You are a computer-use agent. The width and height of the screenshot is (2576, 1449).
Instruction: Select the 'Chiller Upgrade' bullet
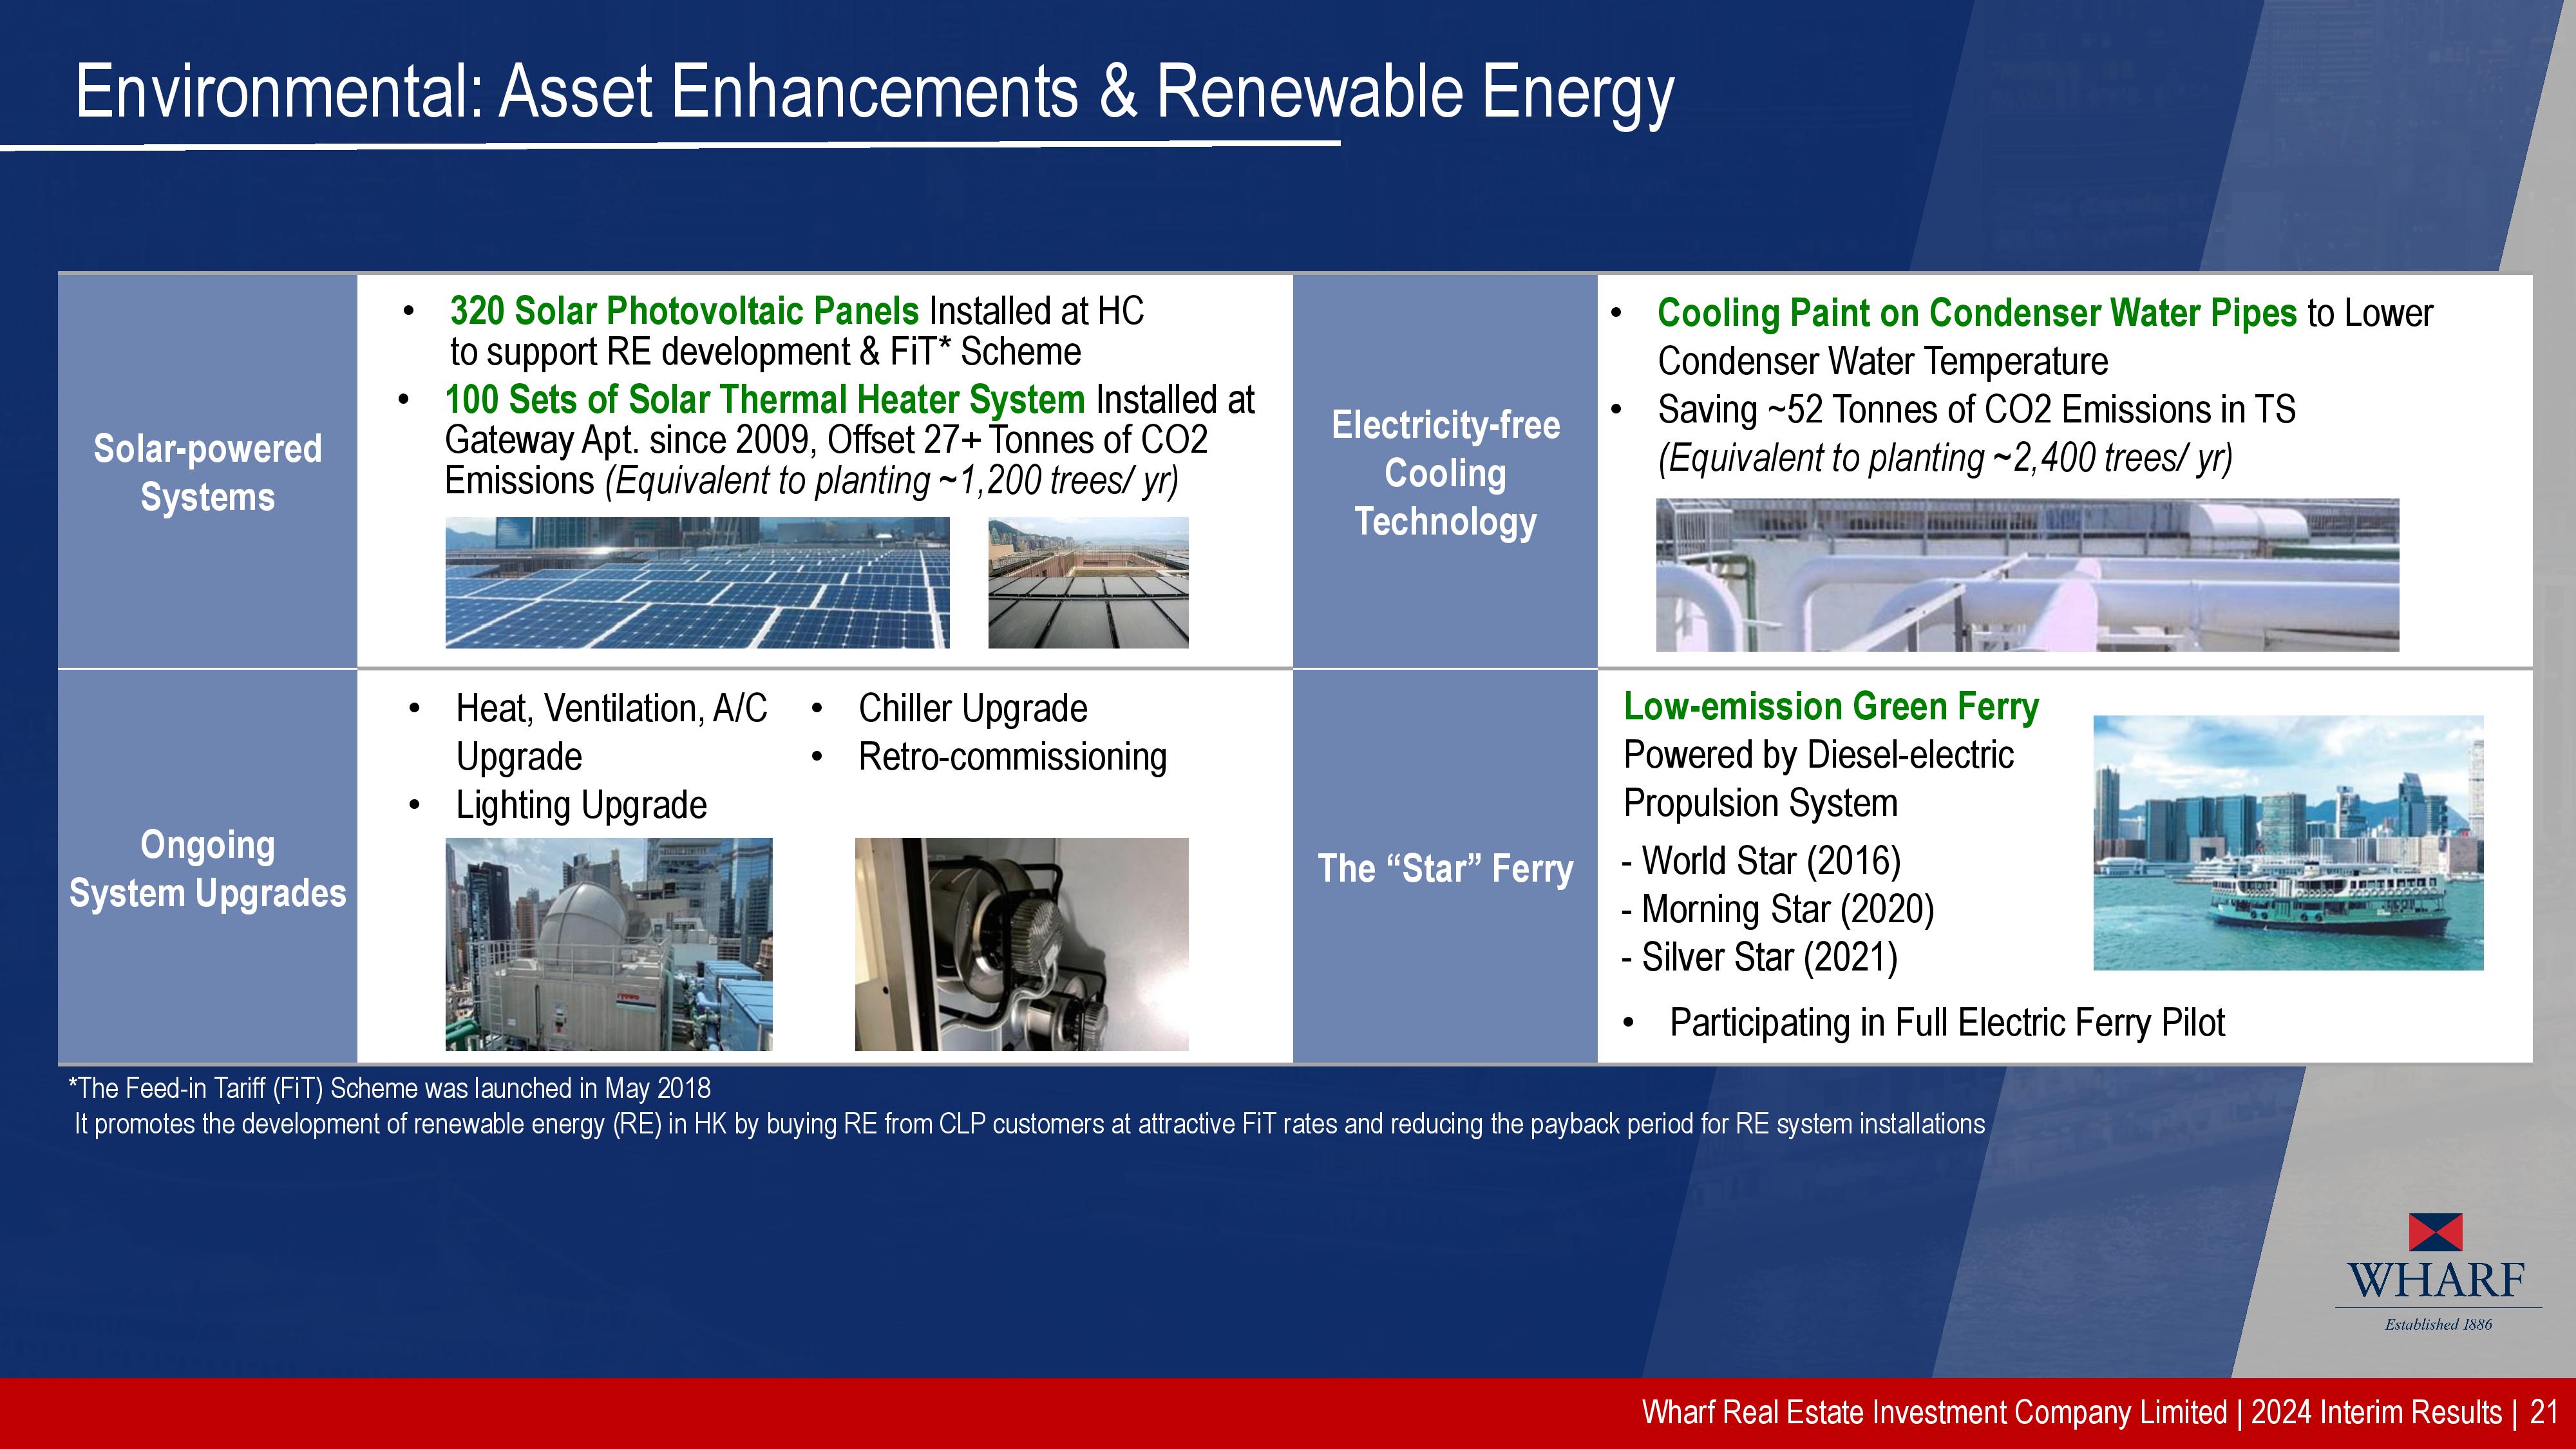972,709
